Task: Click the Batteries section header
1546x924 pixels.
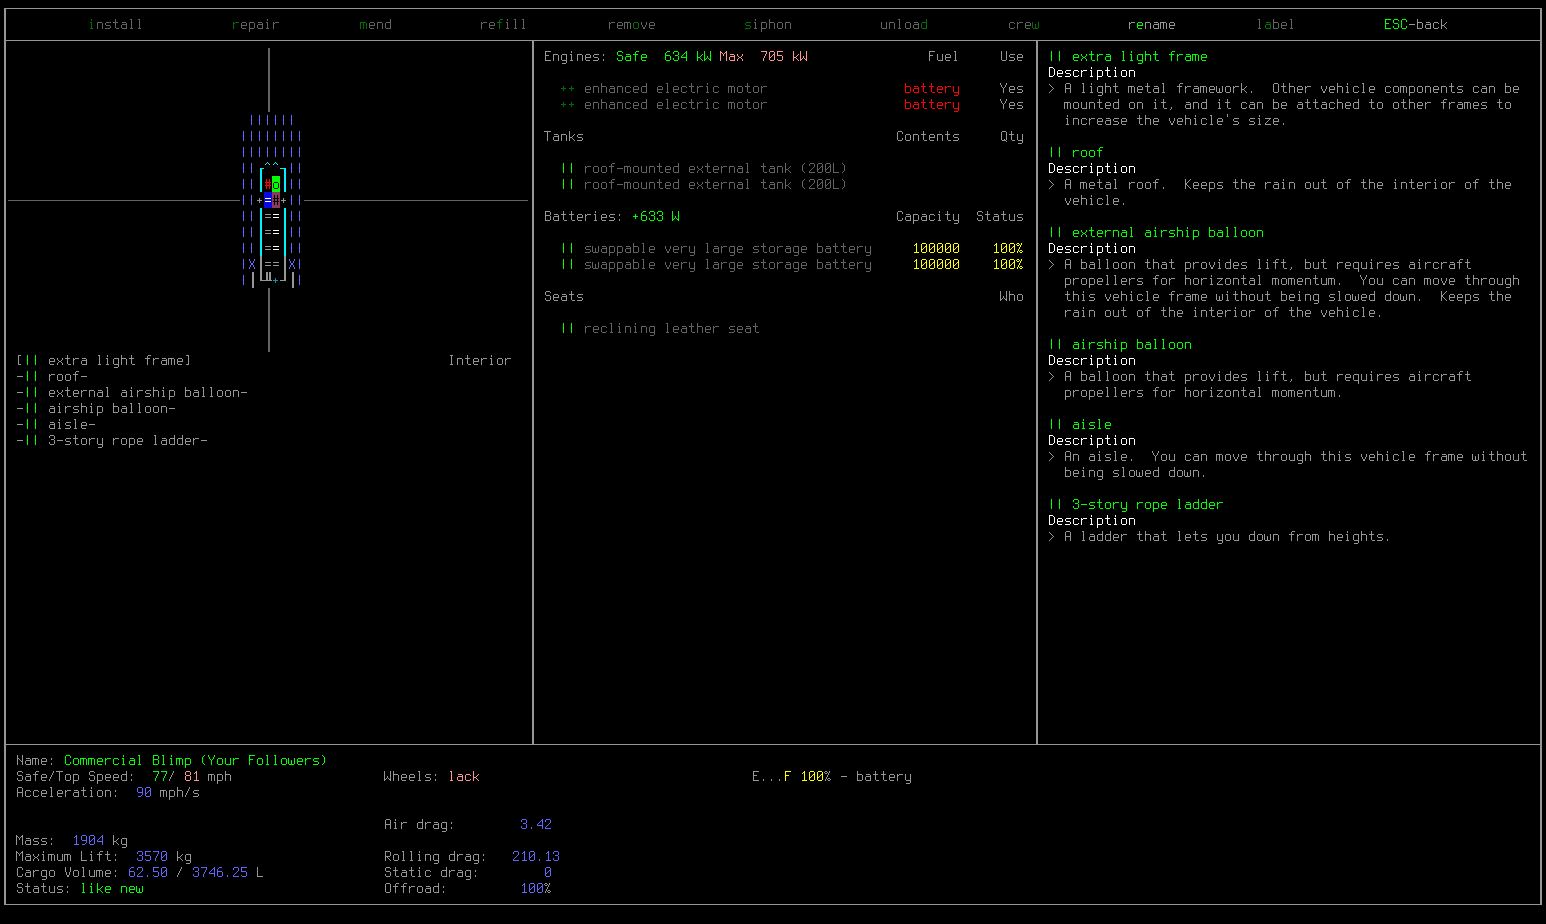Action: tap(583, 216)
